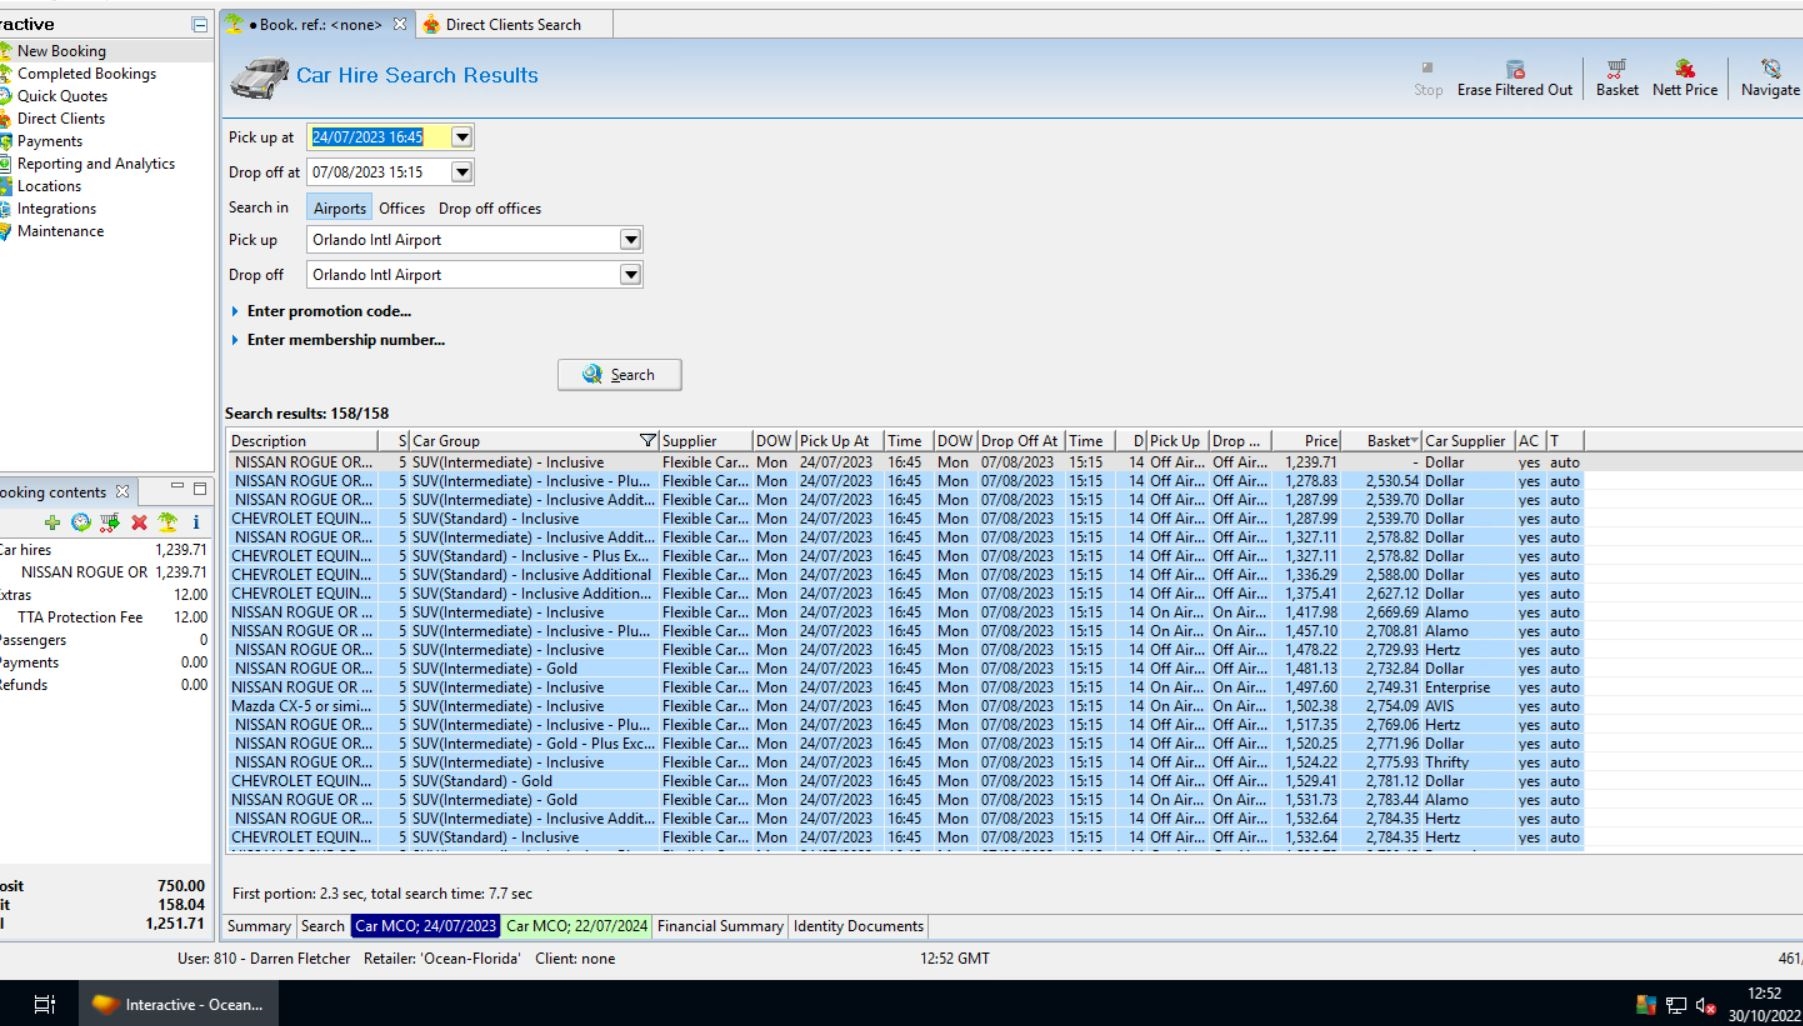Maximize the Booking contents panel

click(x=200, y=489)
